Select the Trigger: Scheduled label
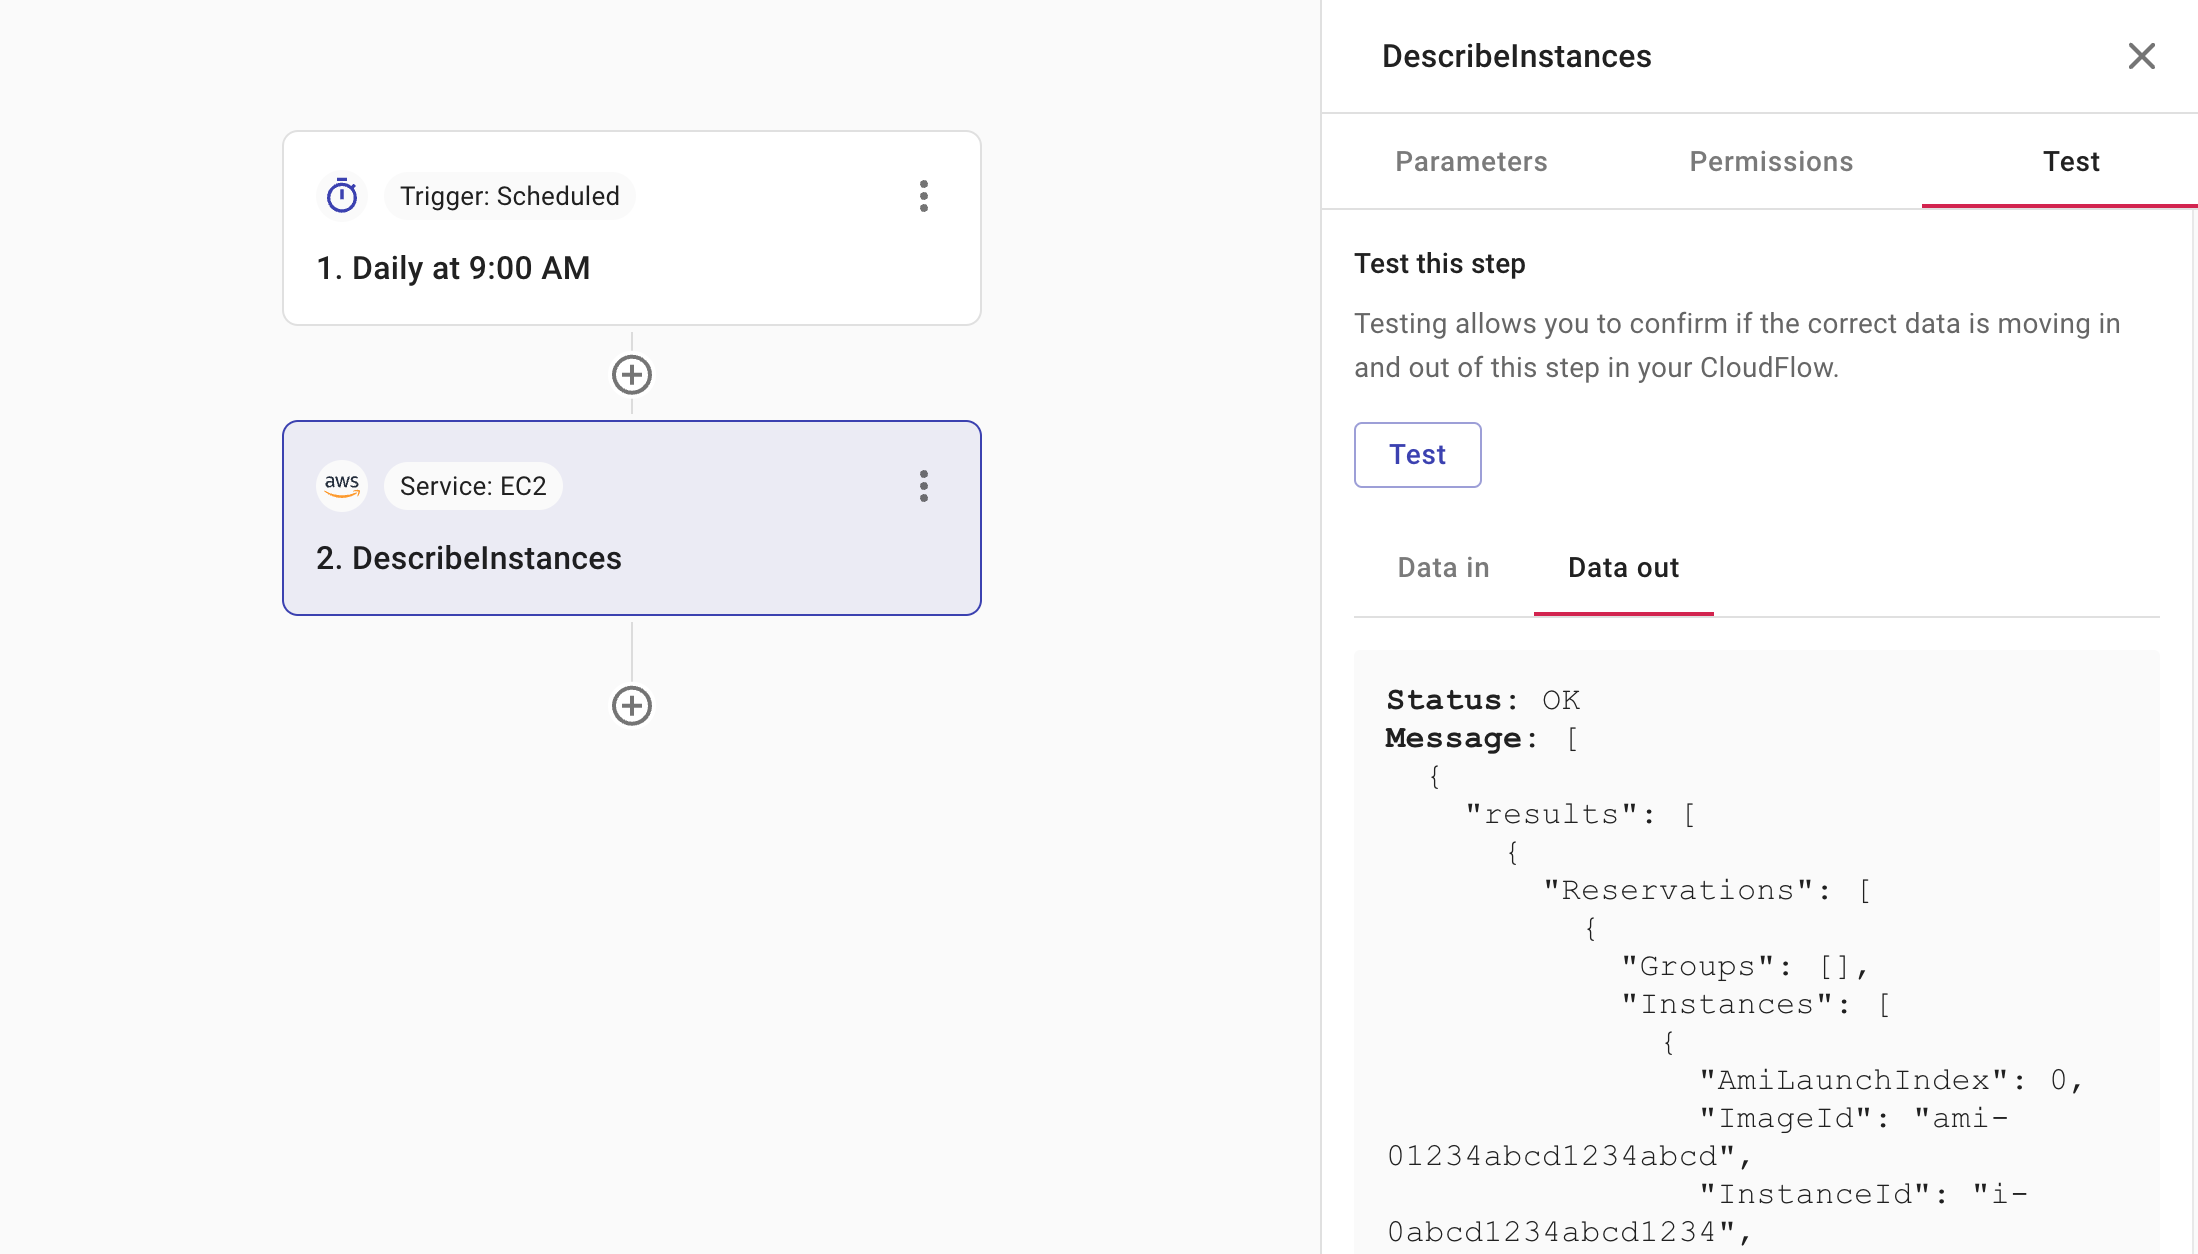Viewport: 2198px width, 1254px height. click(x=510, y=196)
